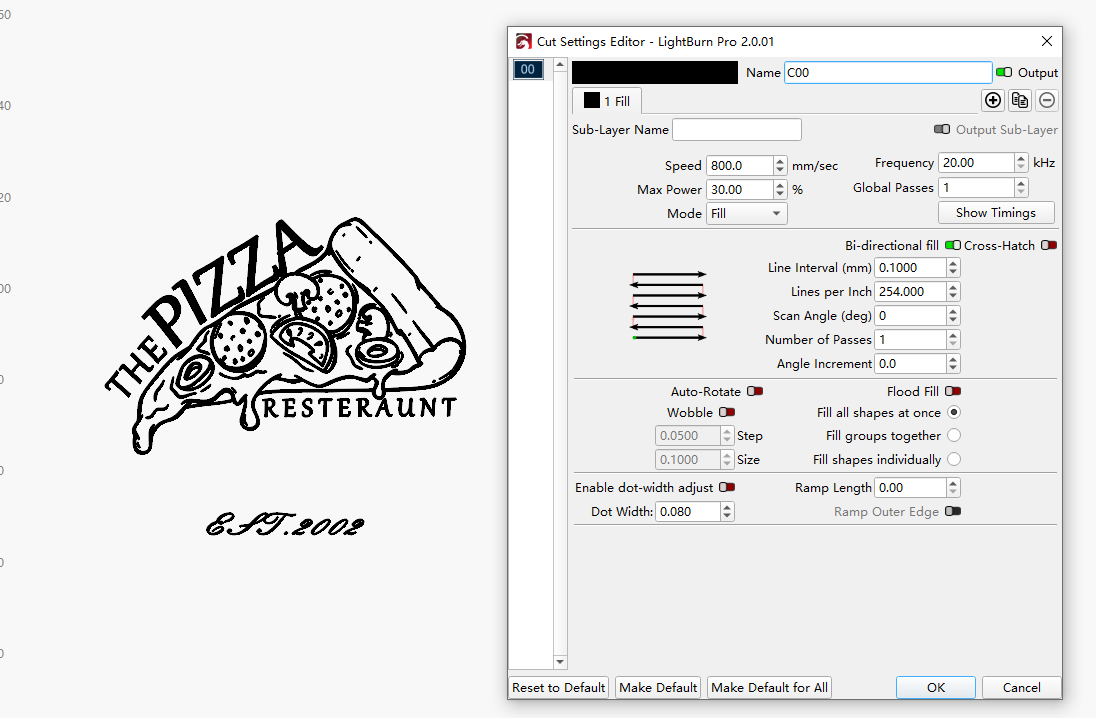Click the Dot Width field 0.080
The width and height of the screenshot is (1096, 718).
tap(688, 512)
